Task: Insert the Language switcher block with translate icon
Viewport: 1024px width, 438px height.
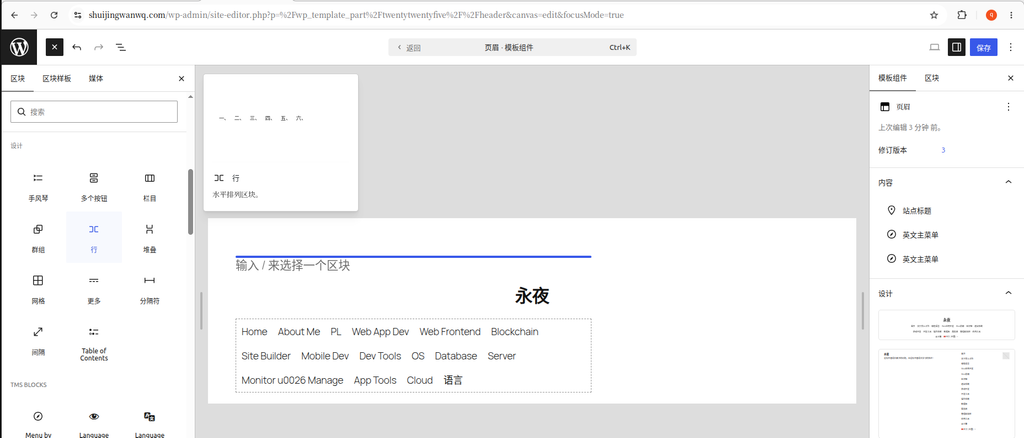Action: click(x=150, y=424)
